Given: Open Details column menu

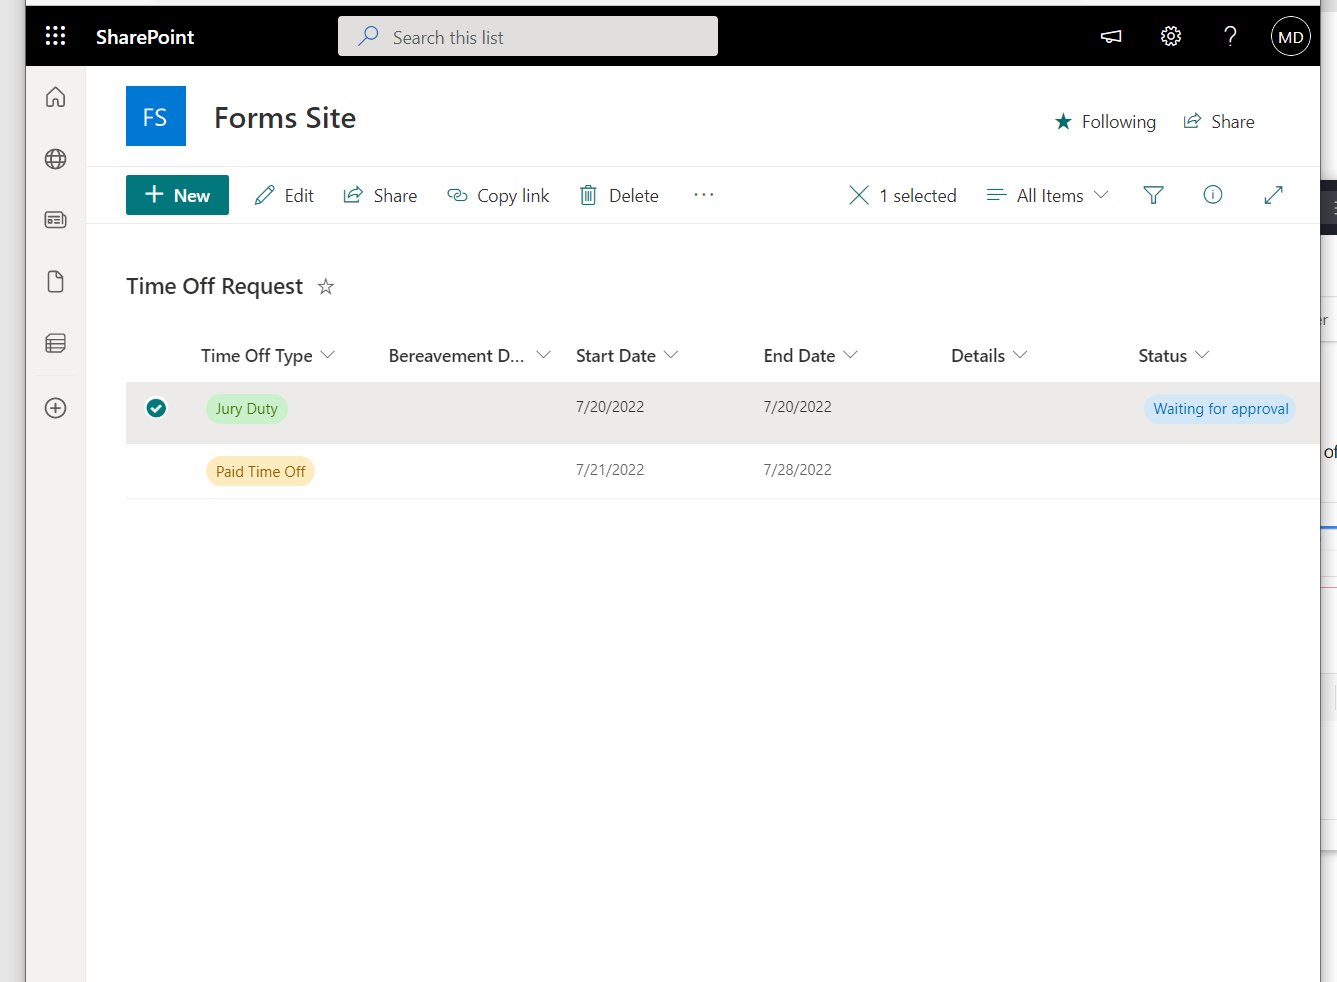Looking at the screenshot, I should click(989, 356).
